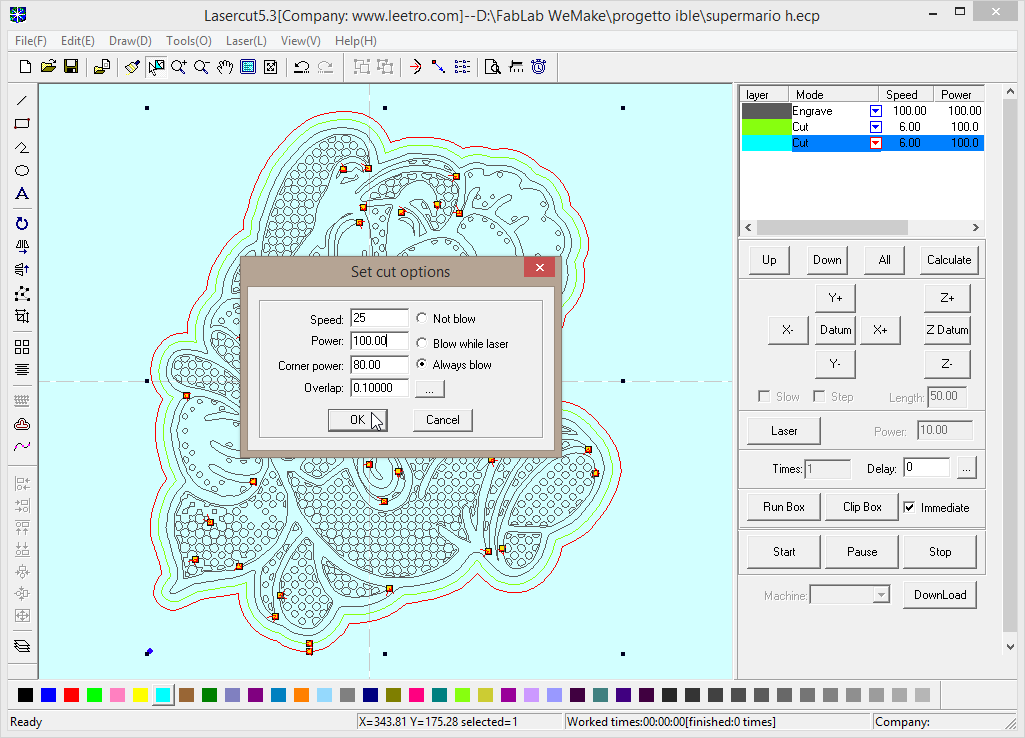
Task: Click the Speed input field in dialog
Action: (x=379, y=318)
